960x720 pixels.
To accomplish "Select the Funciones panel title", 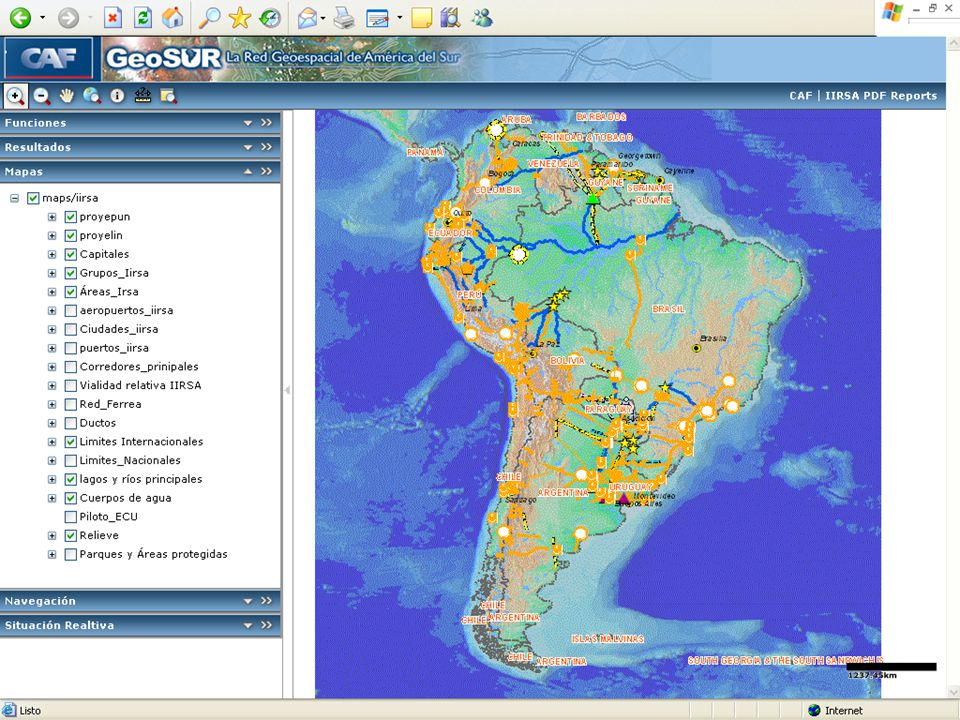I will tap(36, 122).
